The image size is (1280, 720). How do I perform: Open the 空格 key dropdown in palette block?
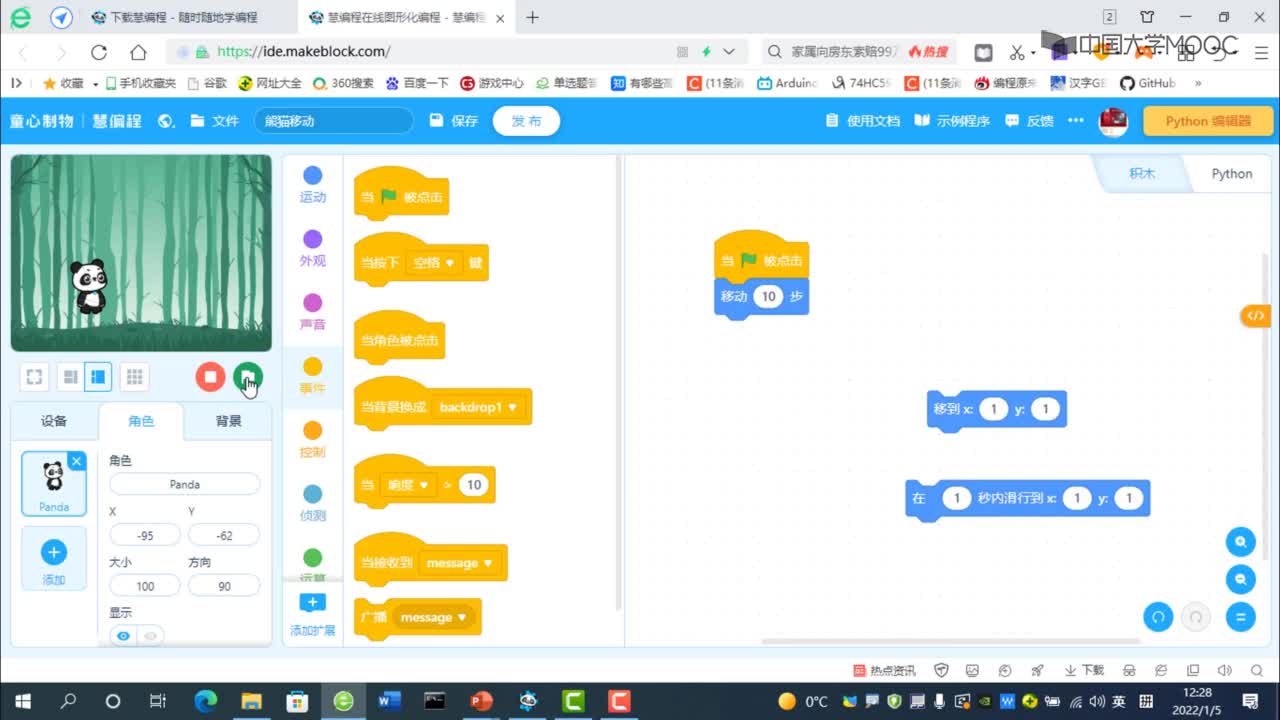(433, 263)
